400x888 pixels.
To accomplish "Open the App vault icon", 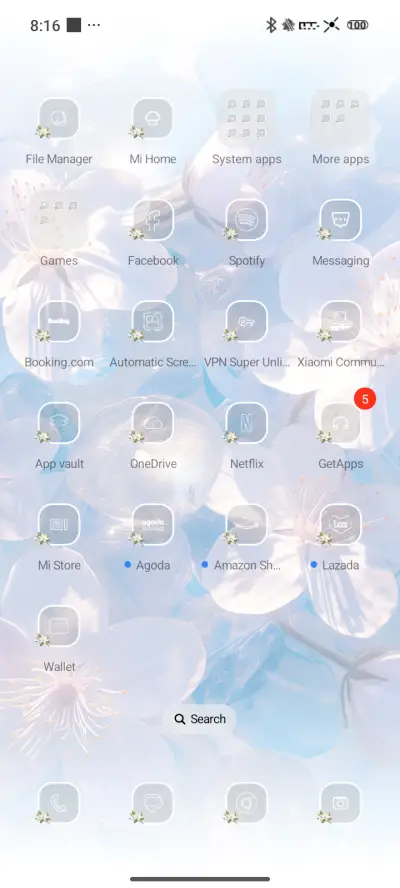I will 59,422.
